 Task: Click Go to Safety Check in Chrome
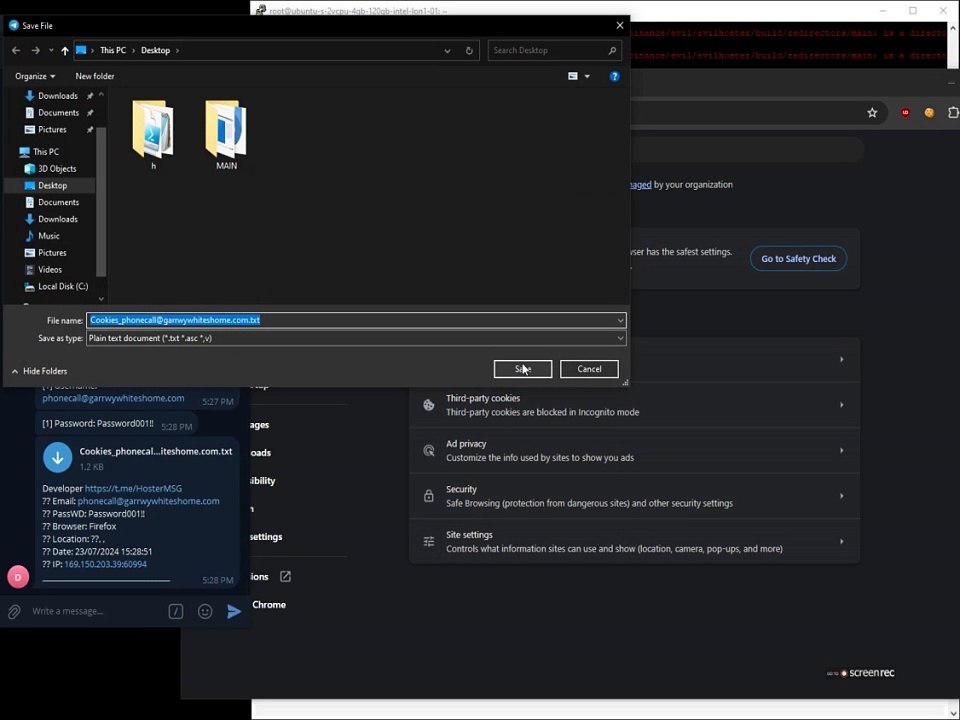pos(798,258)
